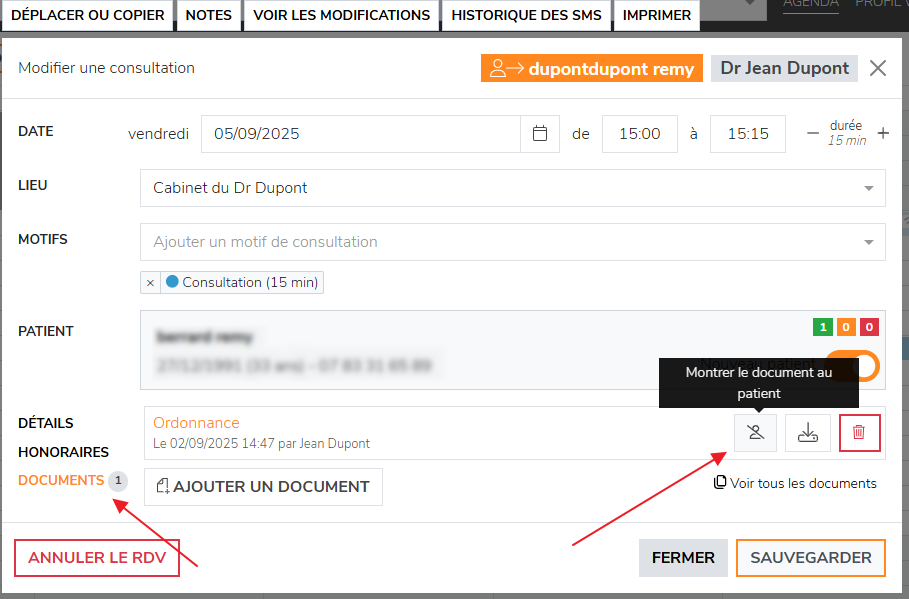Viewport: 909px width, 599px height.
Task: Open Voir tous les documents link
Action: pyautogui.click(x=795, y=483)
